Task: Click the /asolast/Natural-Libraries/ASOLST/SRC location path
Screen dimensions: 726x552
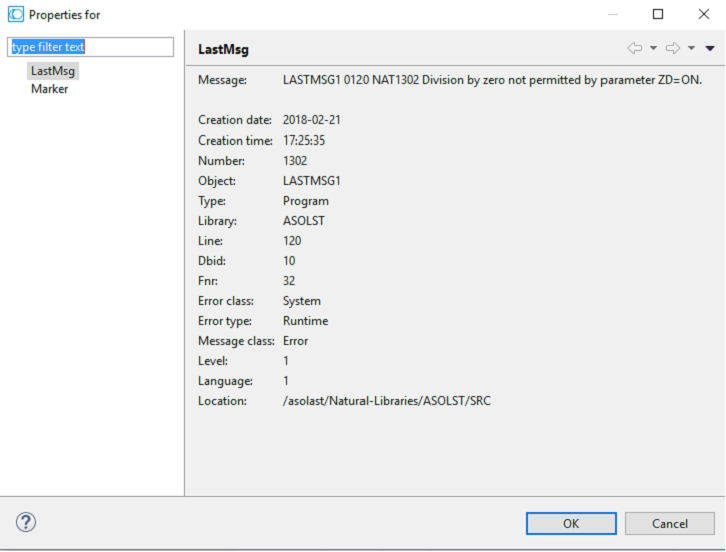Action: tap(386, 401)
